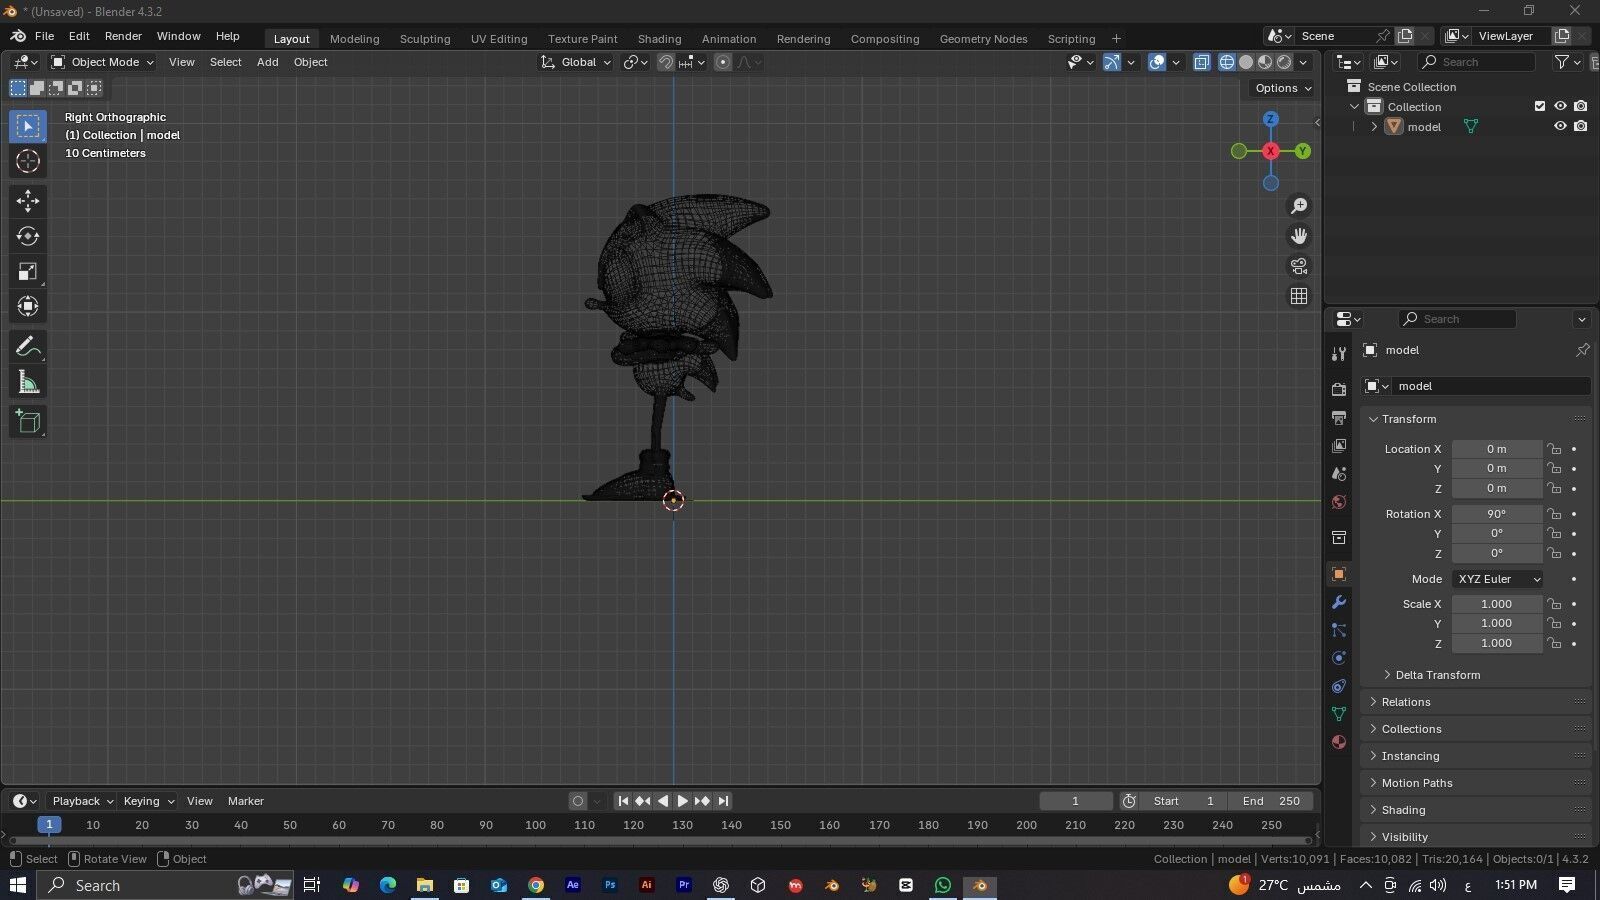Toggle camera view icon
The width and height of the screenshot is (1600, 900).
(1299, 266)
